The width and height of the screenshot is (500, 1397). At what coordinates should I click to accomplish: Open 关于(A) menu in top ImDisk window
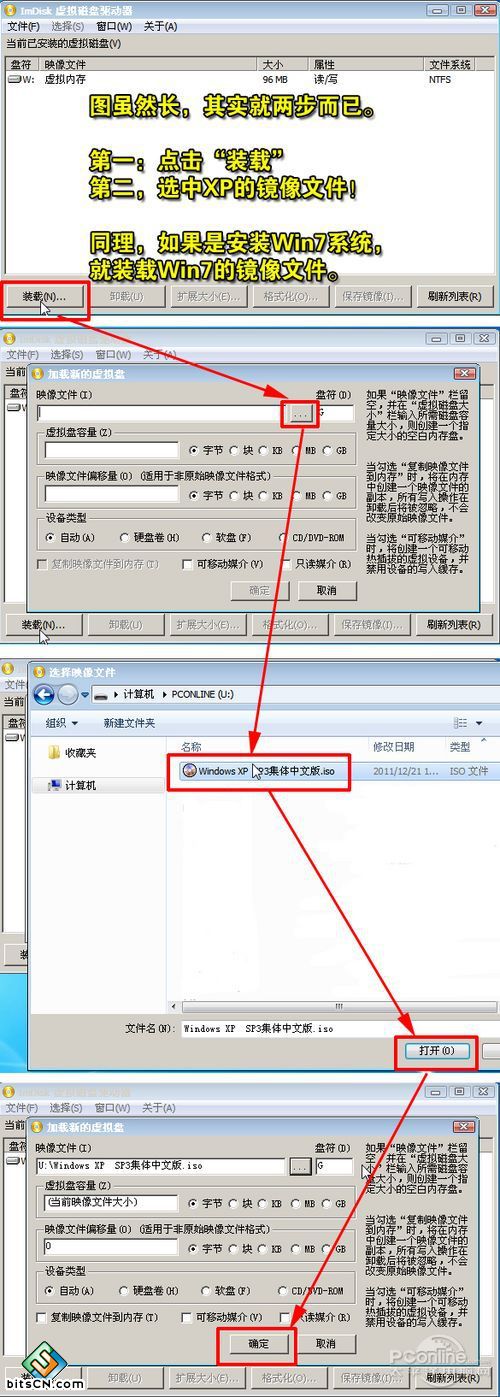tap(160, 25)
